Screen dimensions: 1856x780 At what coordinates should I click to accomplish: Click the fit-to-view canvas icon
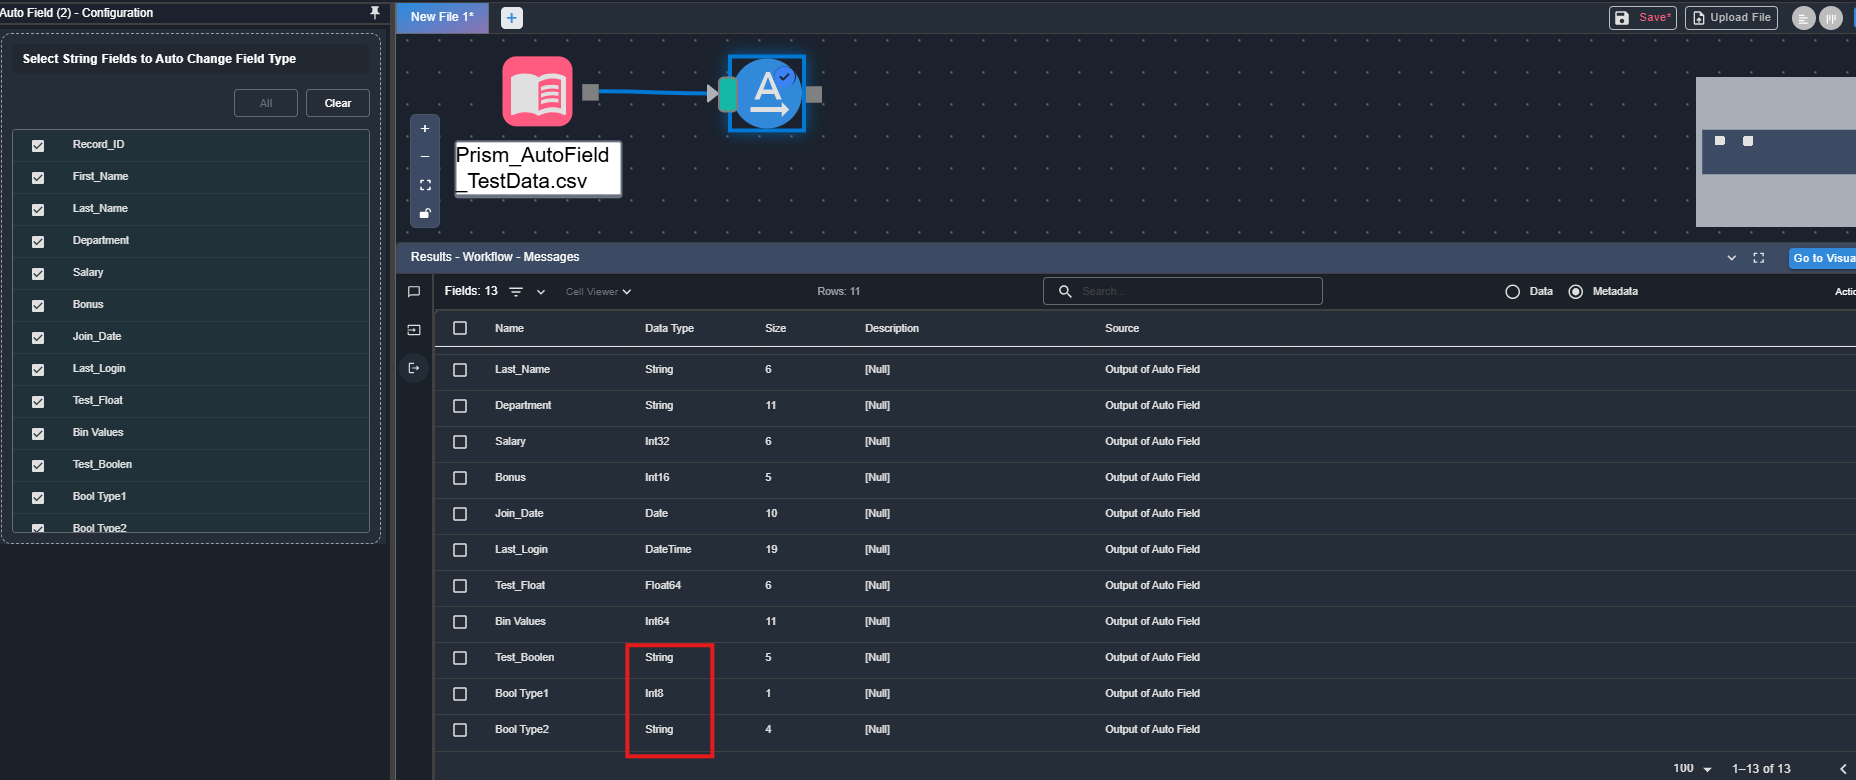(x=425, y=185)
